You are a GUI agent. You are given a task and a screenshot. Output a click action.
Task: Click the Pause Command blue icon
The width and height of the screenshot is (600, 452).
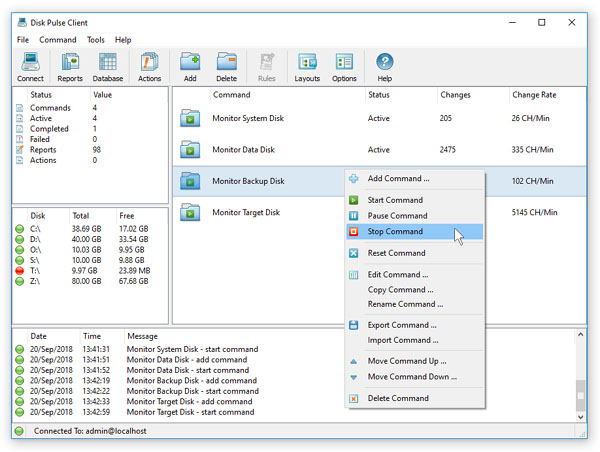pos(354,216)
